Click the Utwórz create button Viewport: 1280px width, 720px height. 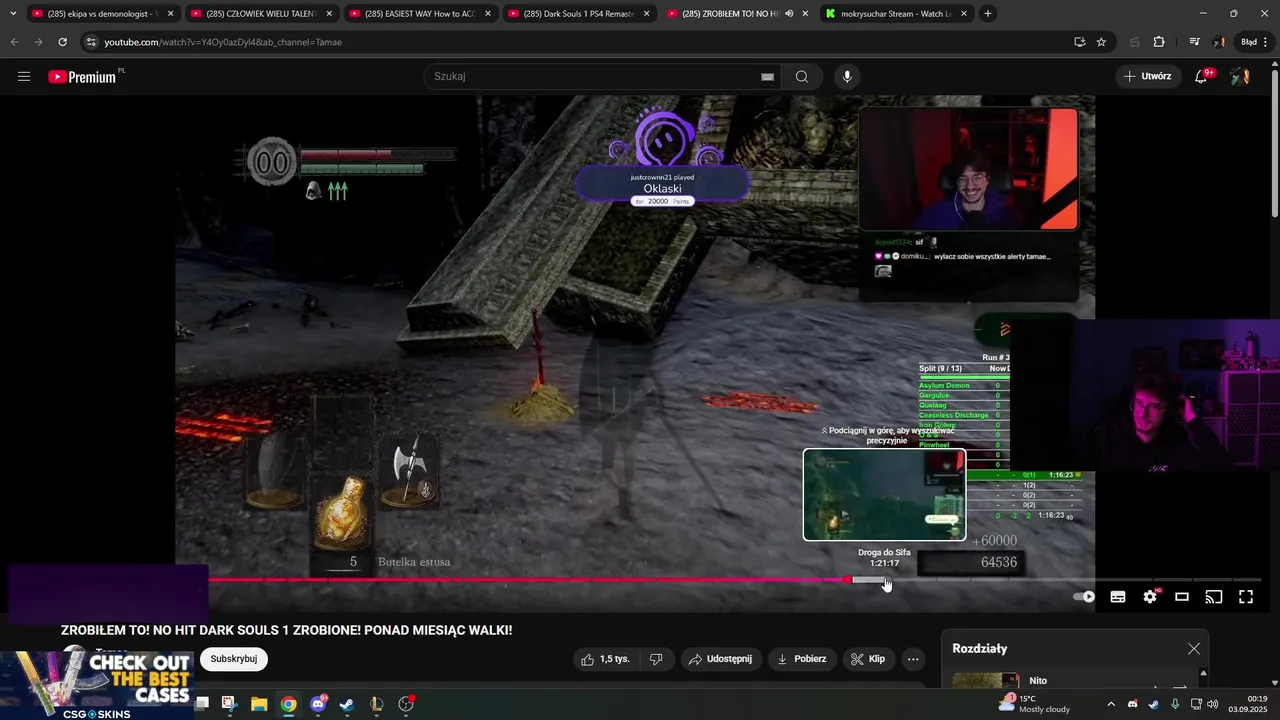pyautogui.click(x=1148, y=76)
